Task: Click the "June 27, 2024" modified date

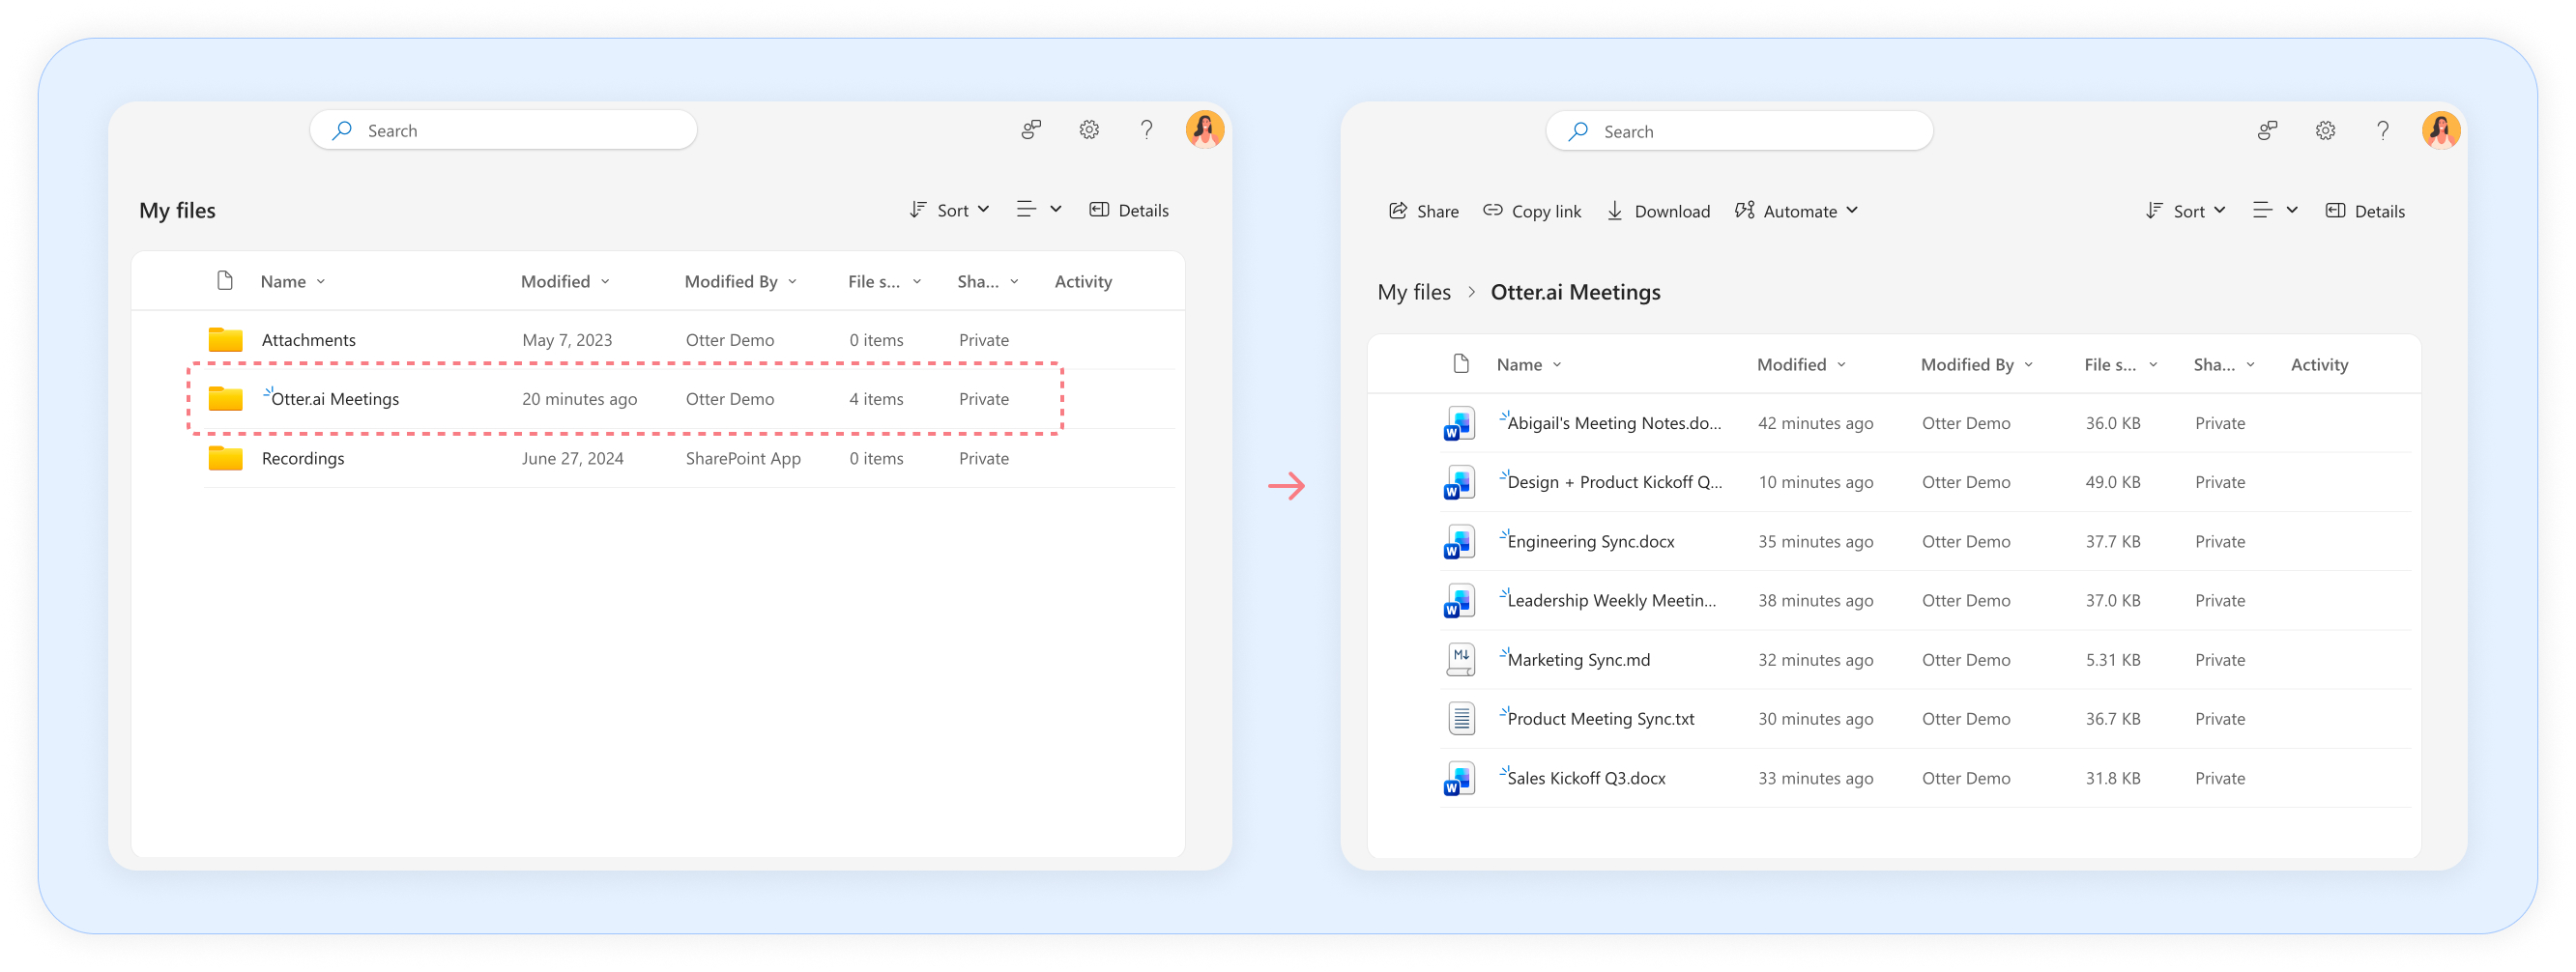Action: 572,458
